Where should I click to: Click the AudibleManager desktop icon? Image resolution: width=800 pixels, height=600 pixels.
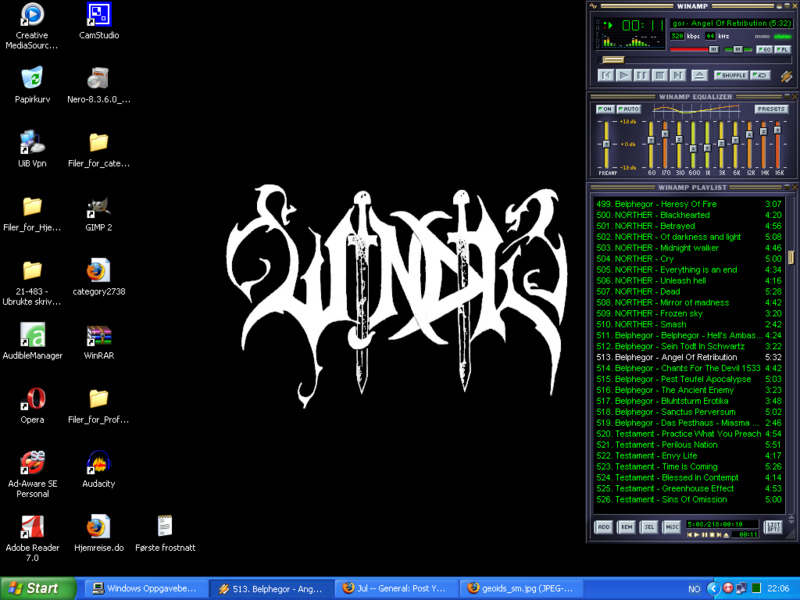pos(32,341)
